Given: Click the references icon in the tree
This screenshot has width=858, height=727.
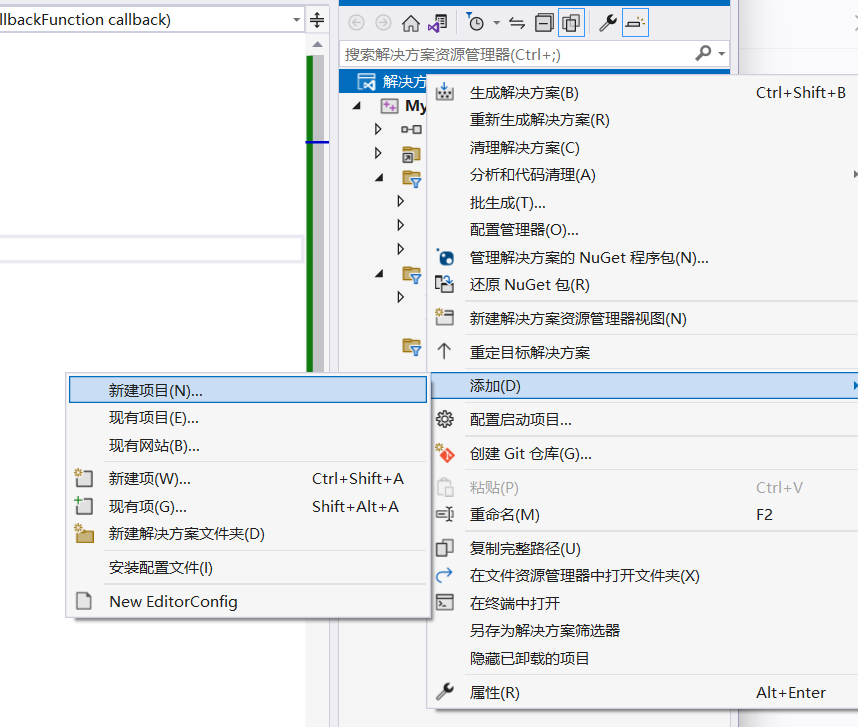Looking at the screenshot, I should [x=411, y=130].
